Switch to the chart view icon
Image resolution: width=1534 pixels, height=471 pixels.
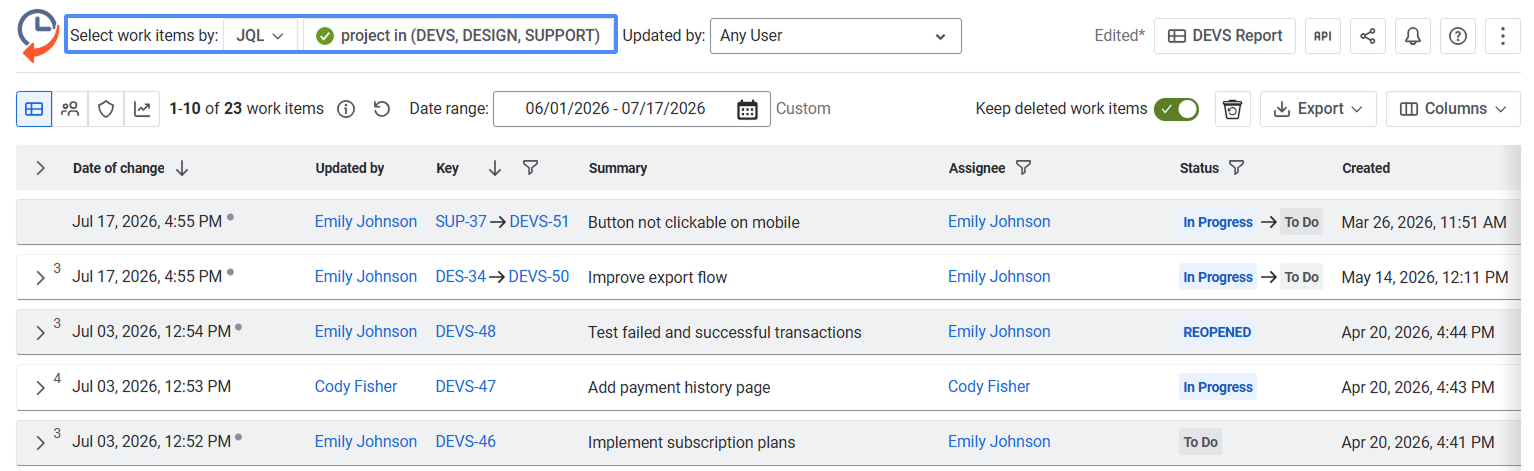click(x=142, y=108)
